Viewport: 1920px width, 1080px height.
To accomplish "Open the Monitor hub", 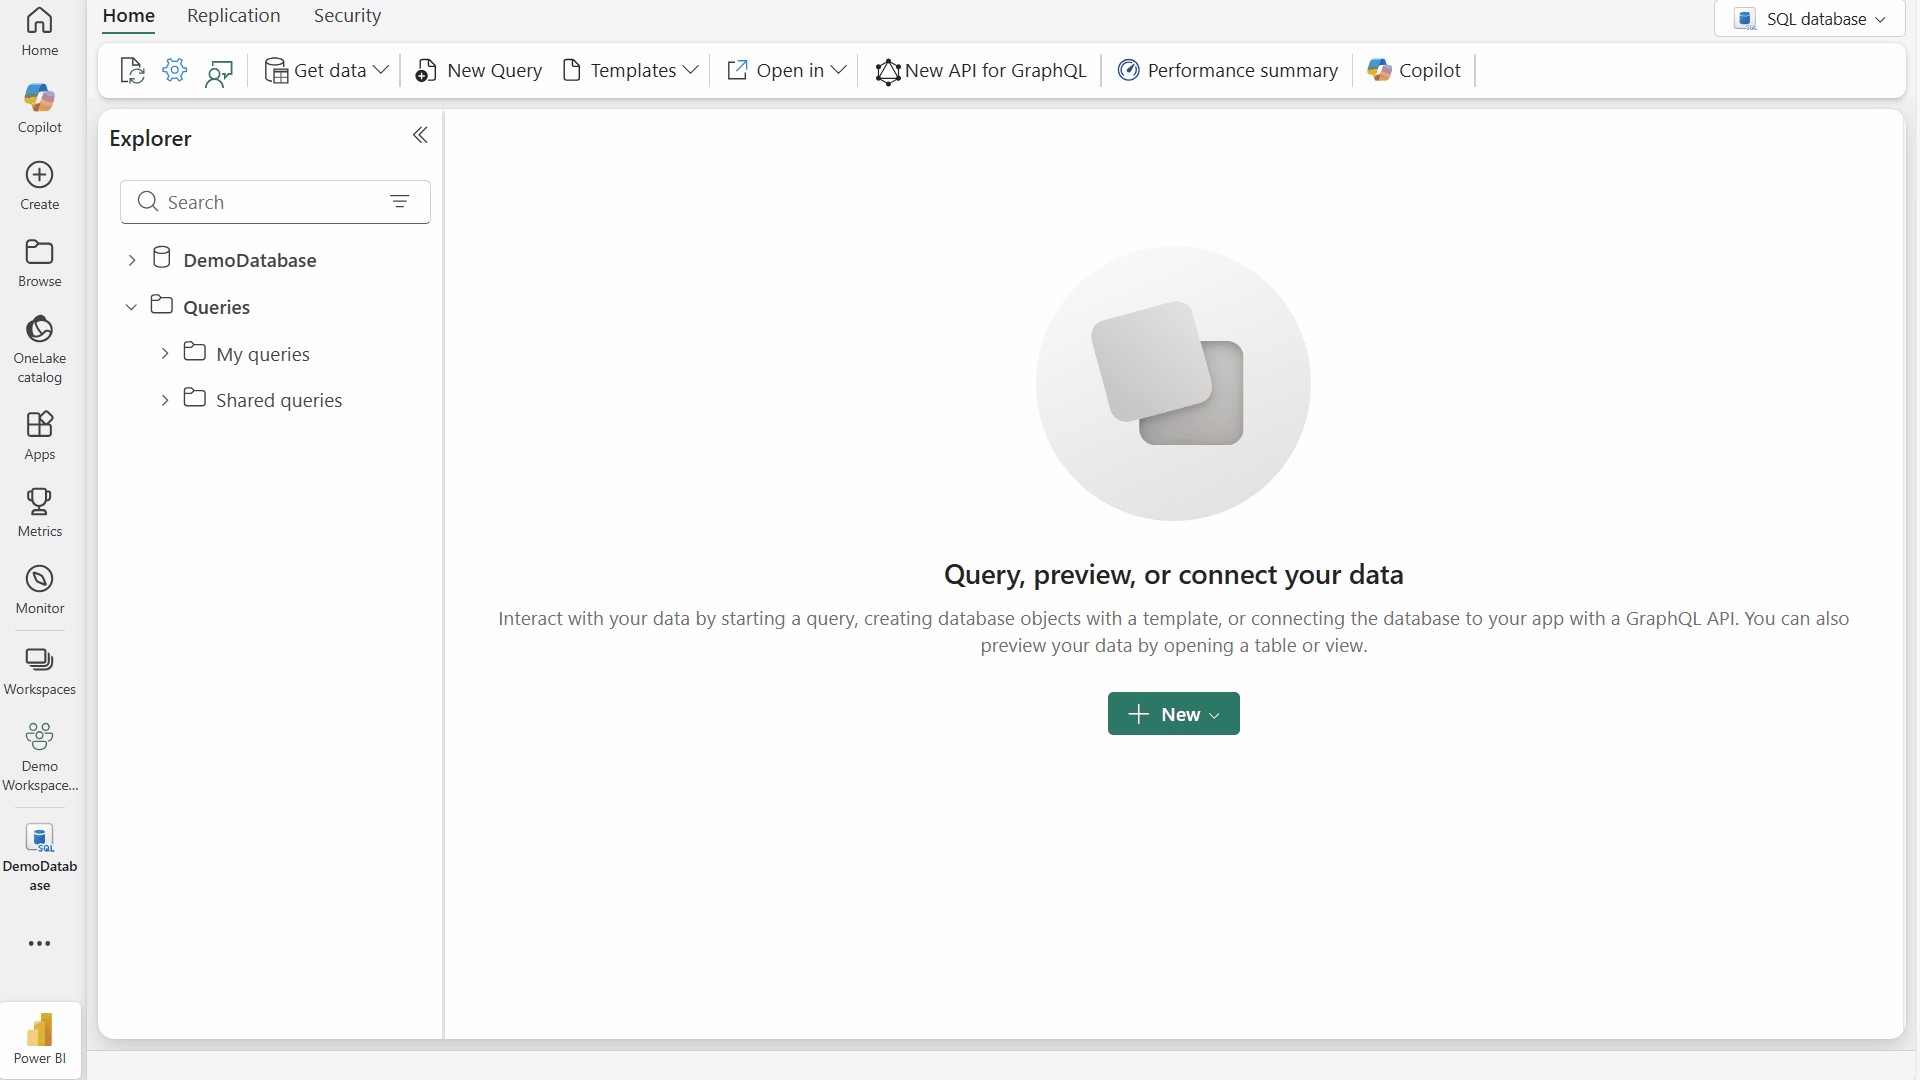I will click(39, 588).
